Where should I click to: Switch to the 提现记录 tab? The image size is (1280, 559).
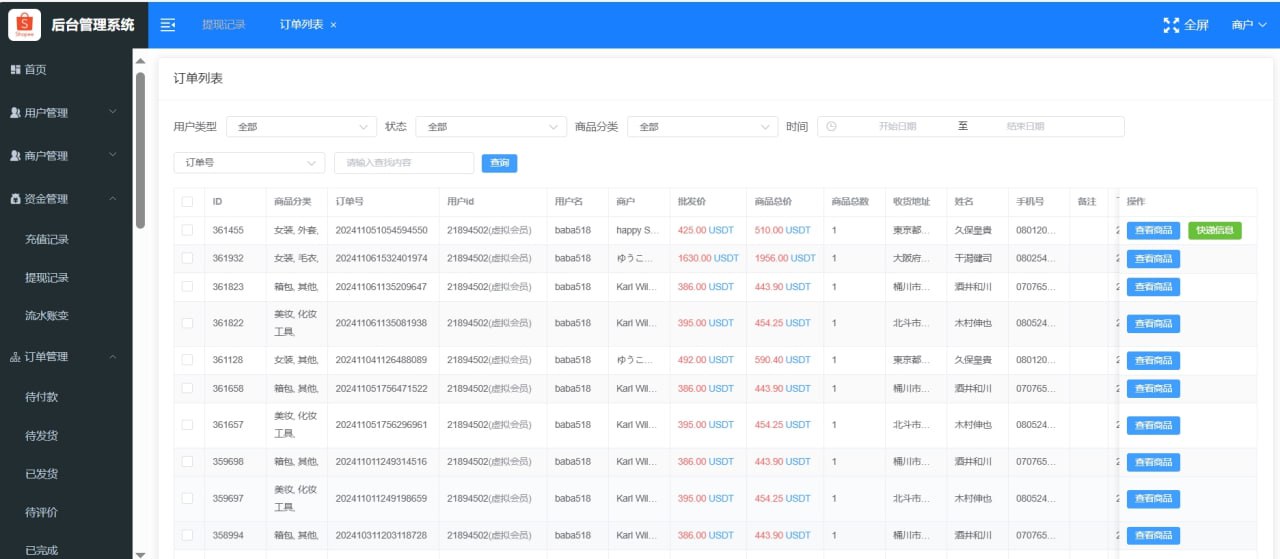point(223,25)
